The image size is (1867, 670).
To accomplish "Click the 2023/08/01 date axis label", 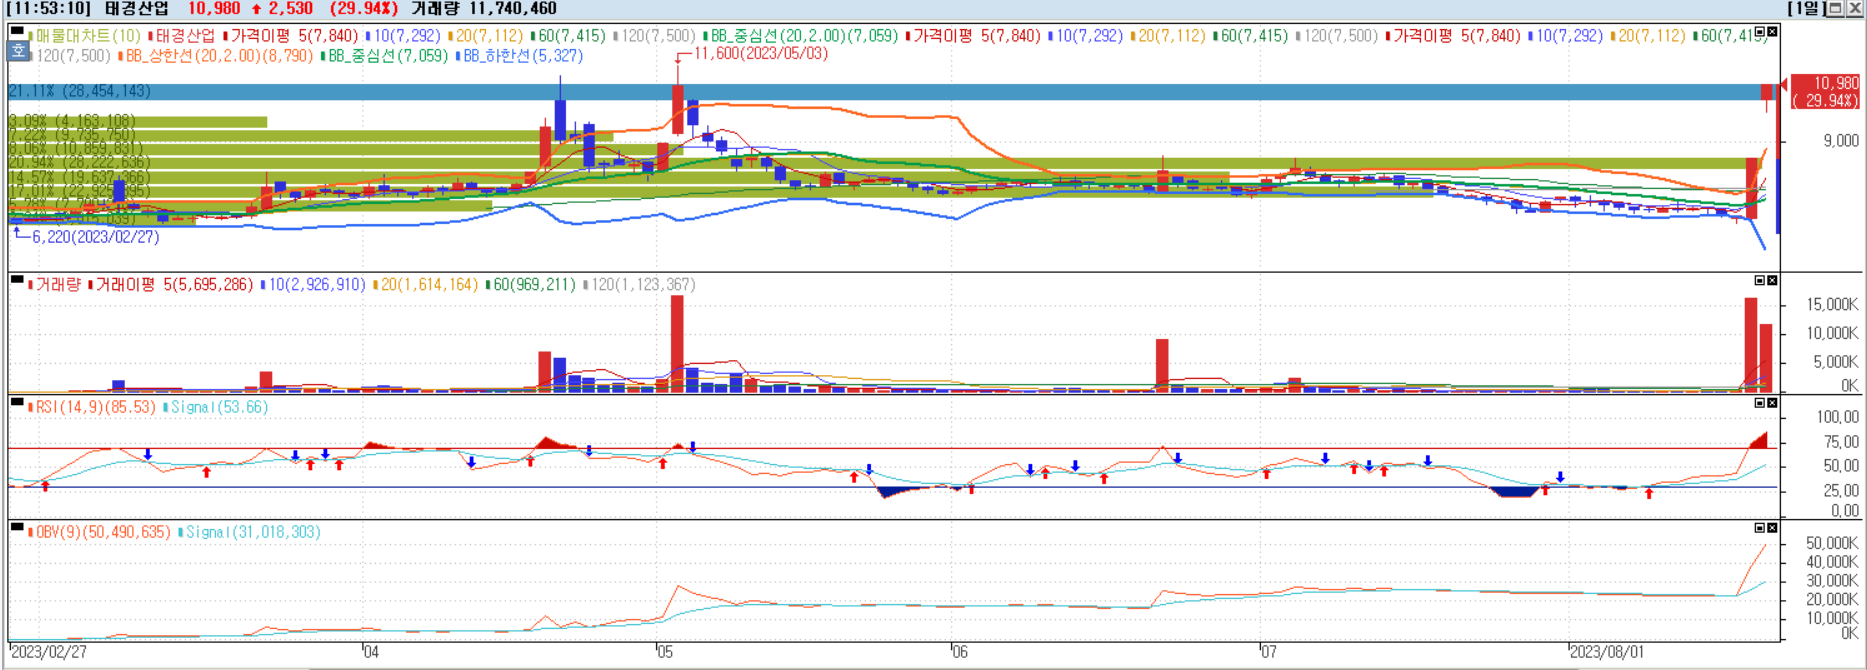I will pyautogui.click(x=1608, y=652).
